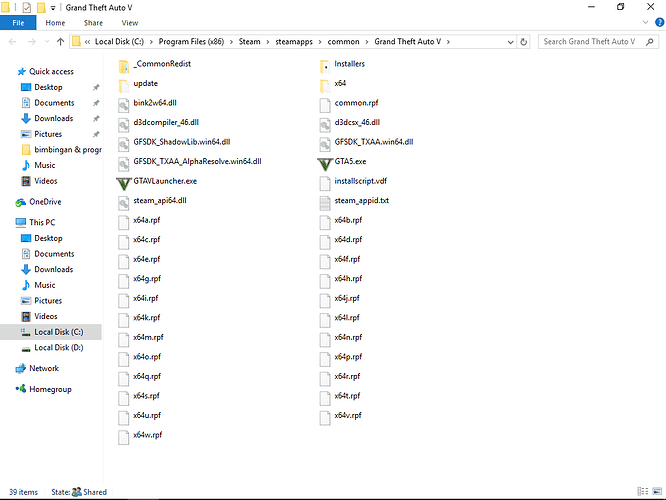Open the View ribbon tab
Screen dimensions: 666x500
tap(130, 23)
